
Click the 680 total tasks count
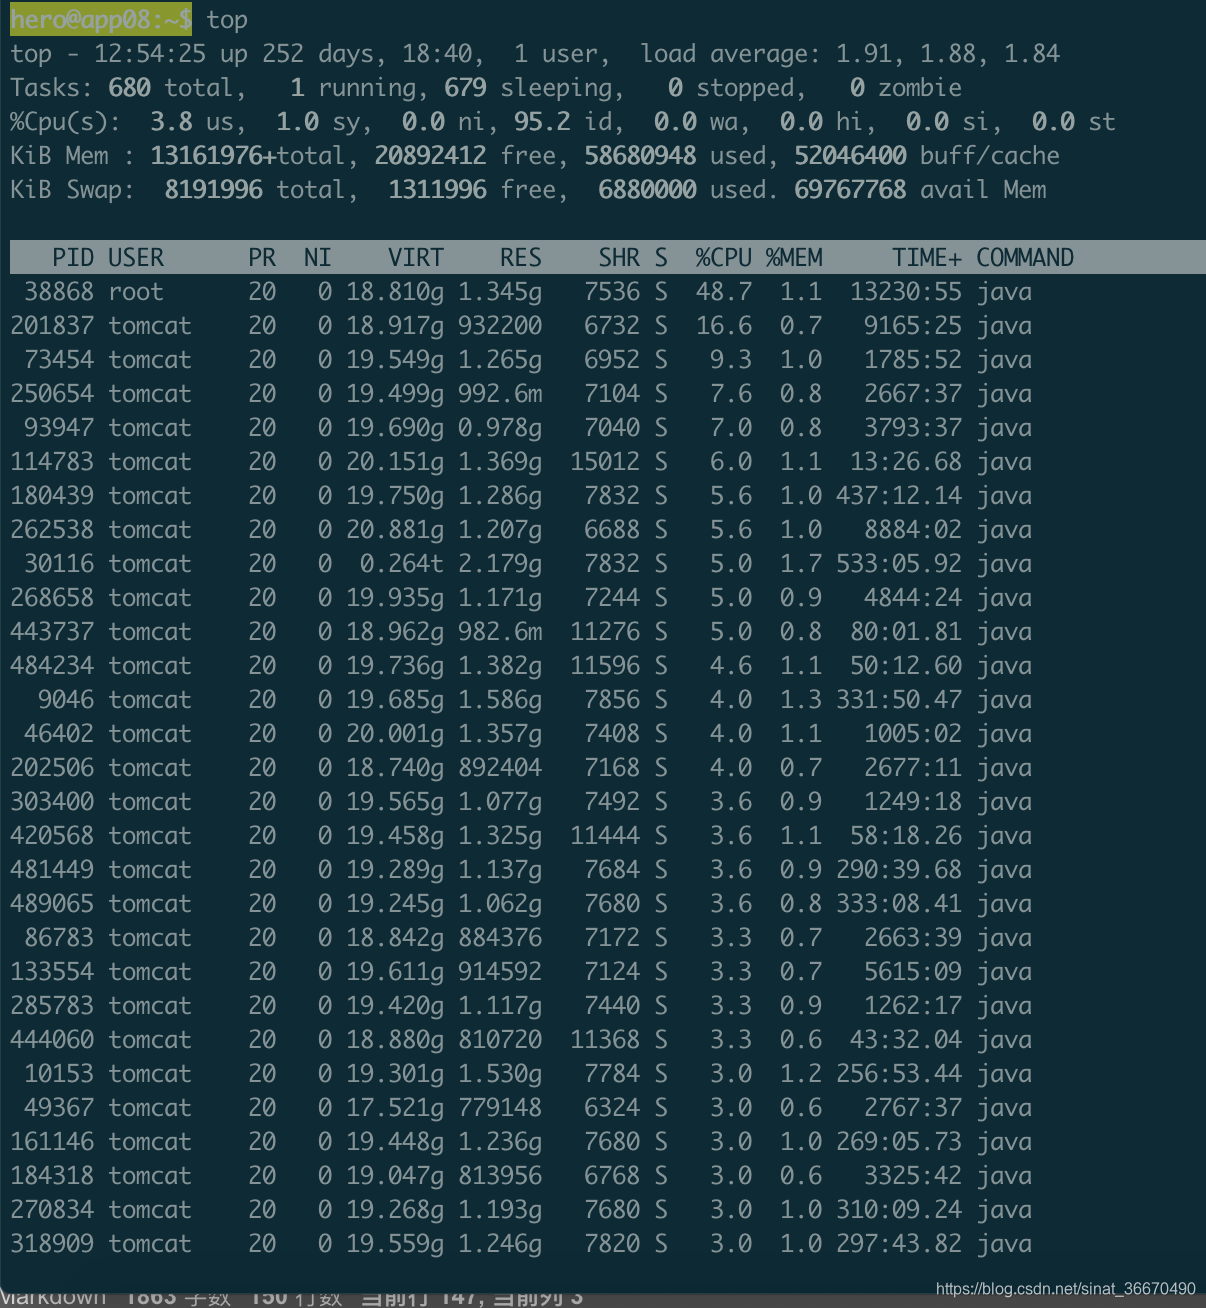pos(129,87)
